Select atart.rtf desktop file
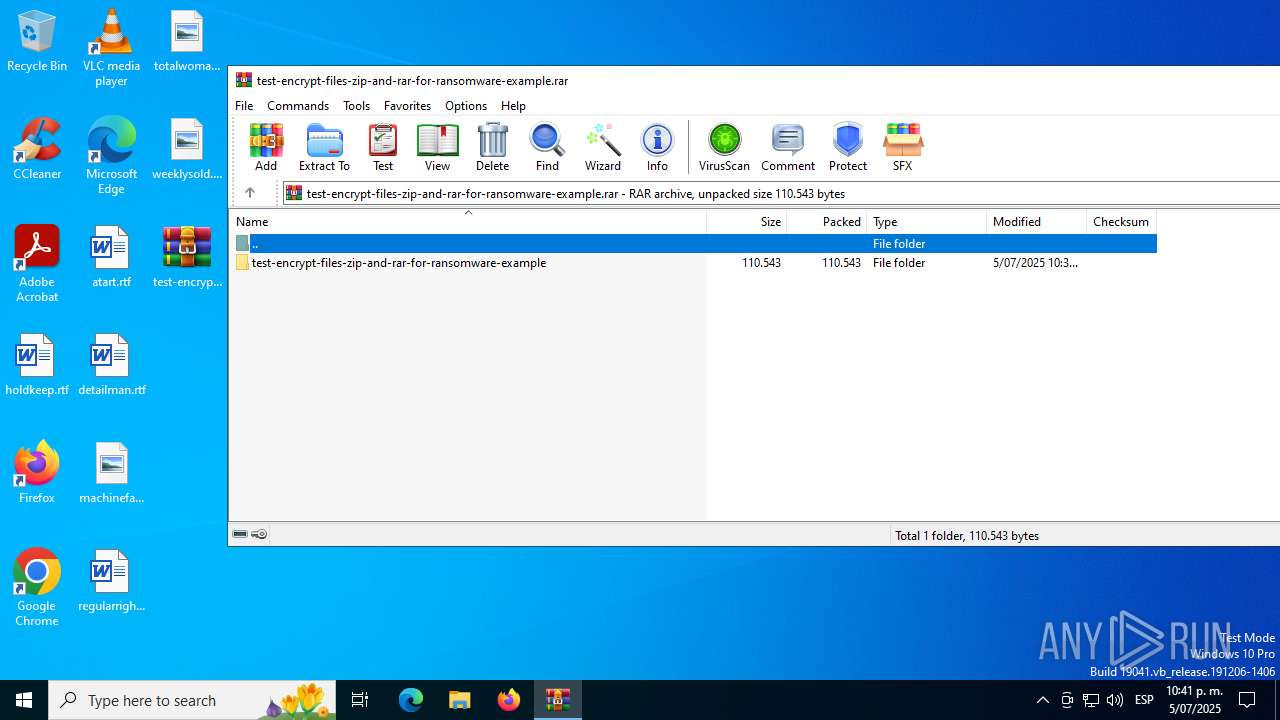 (111, 257)
